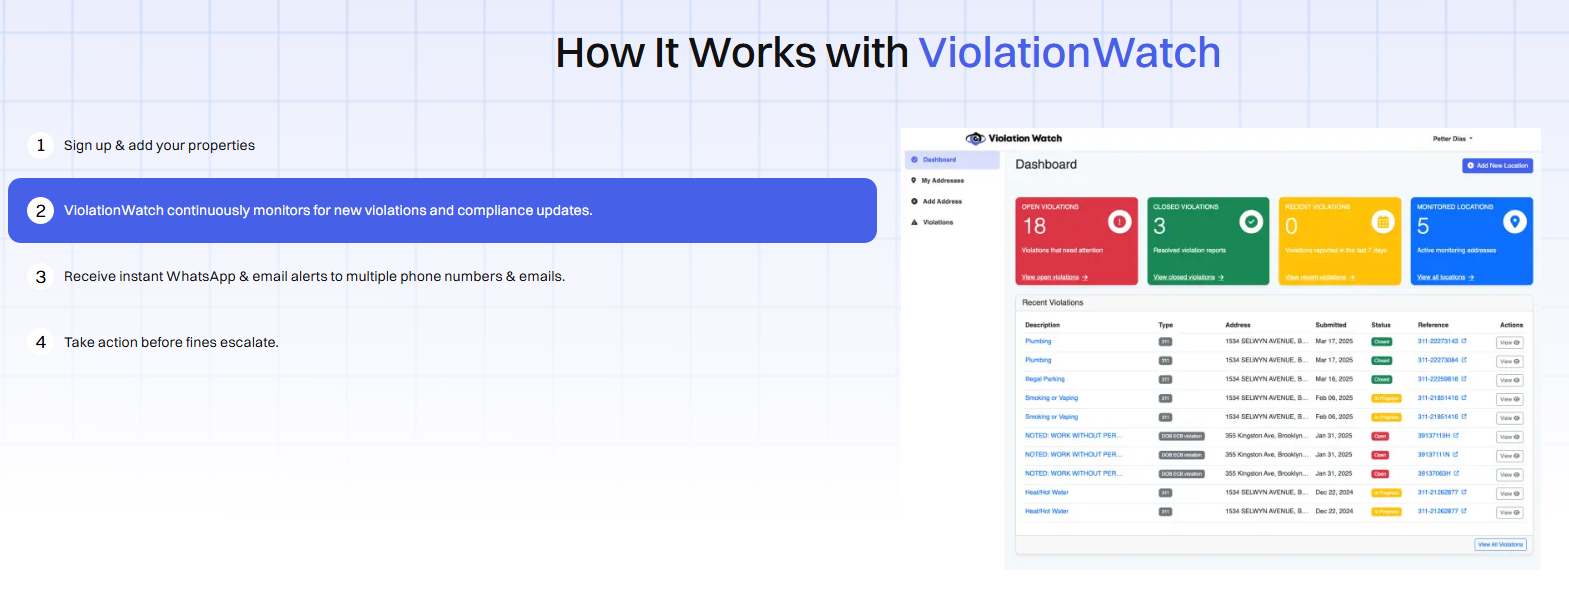Click the Add Address plus icon
The image size is (1569, 612).
(x=914, y=201)
